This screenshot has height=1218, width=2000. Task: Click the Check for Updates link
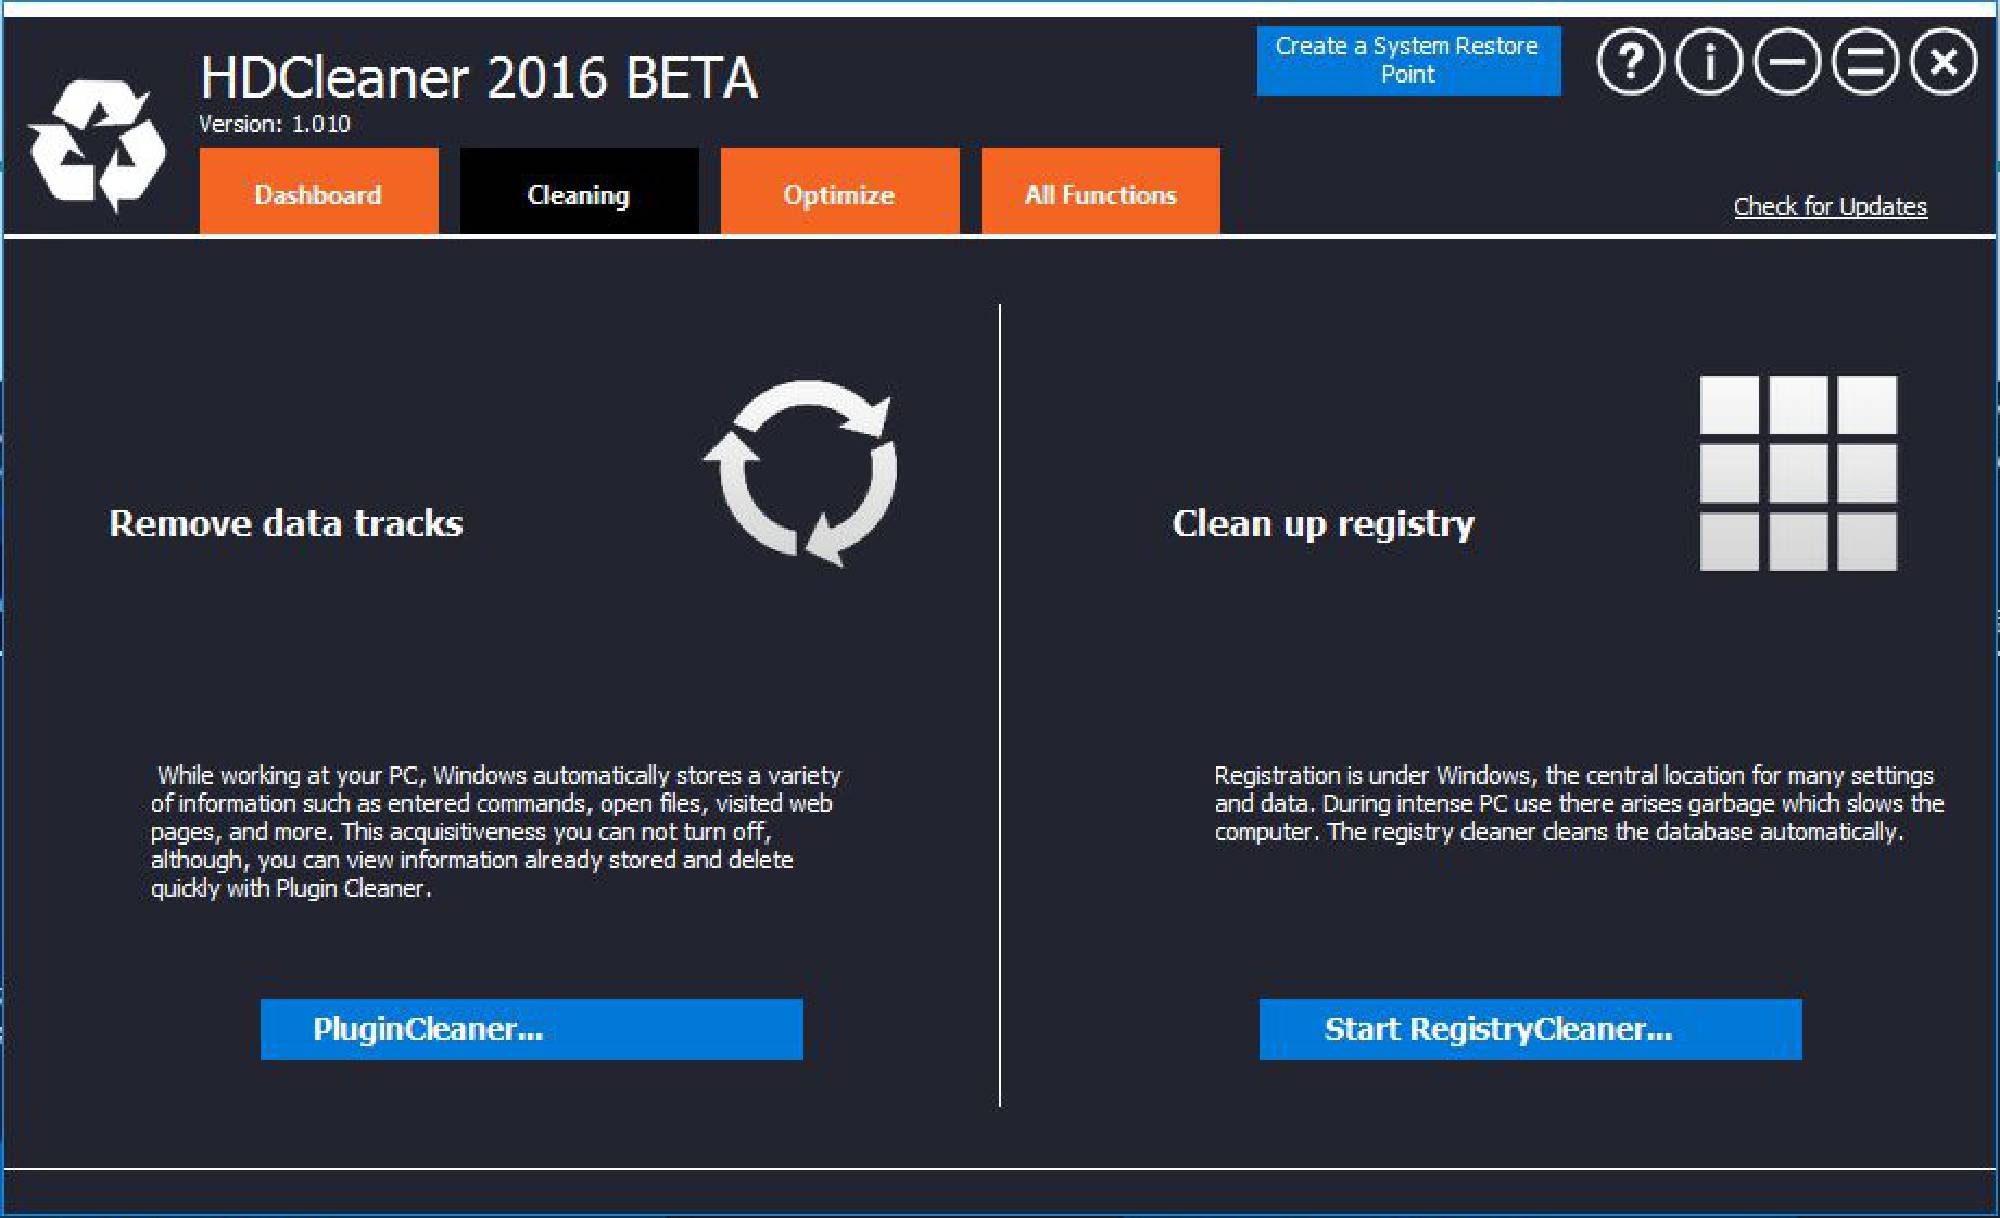coord(1830,206)
